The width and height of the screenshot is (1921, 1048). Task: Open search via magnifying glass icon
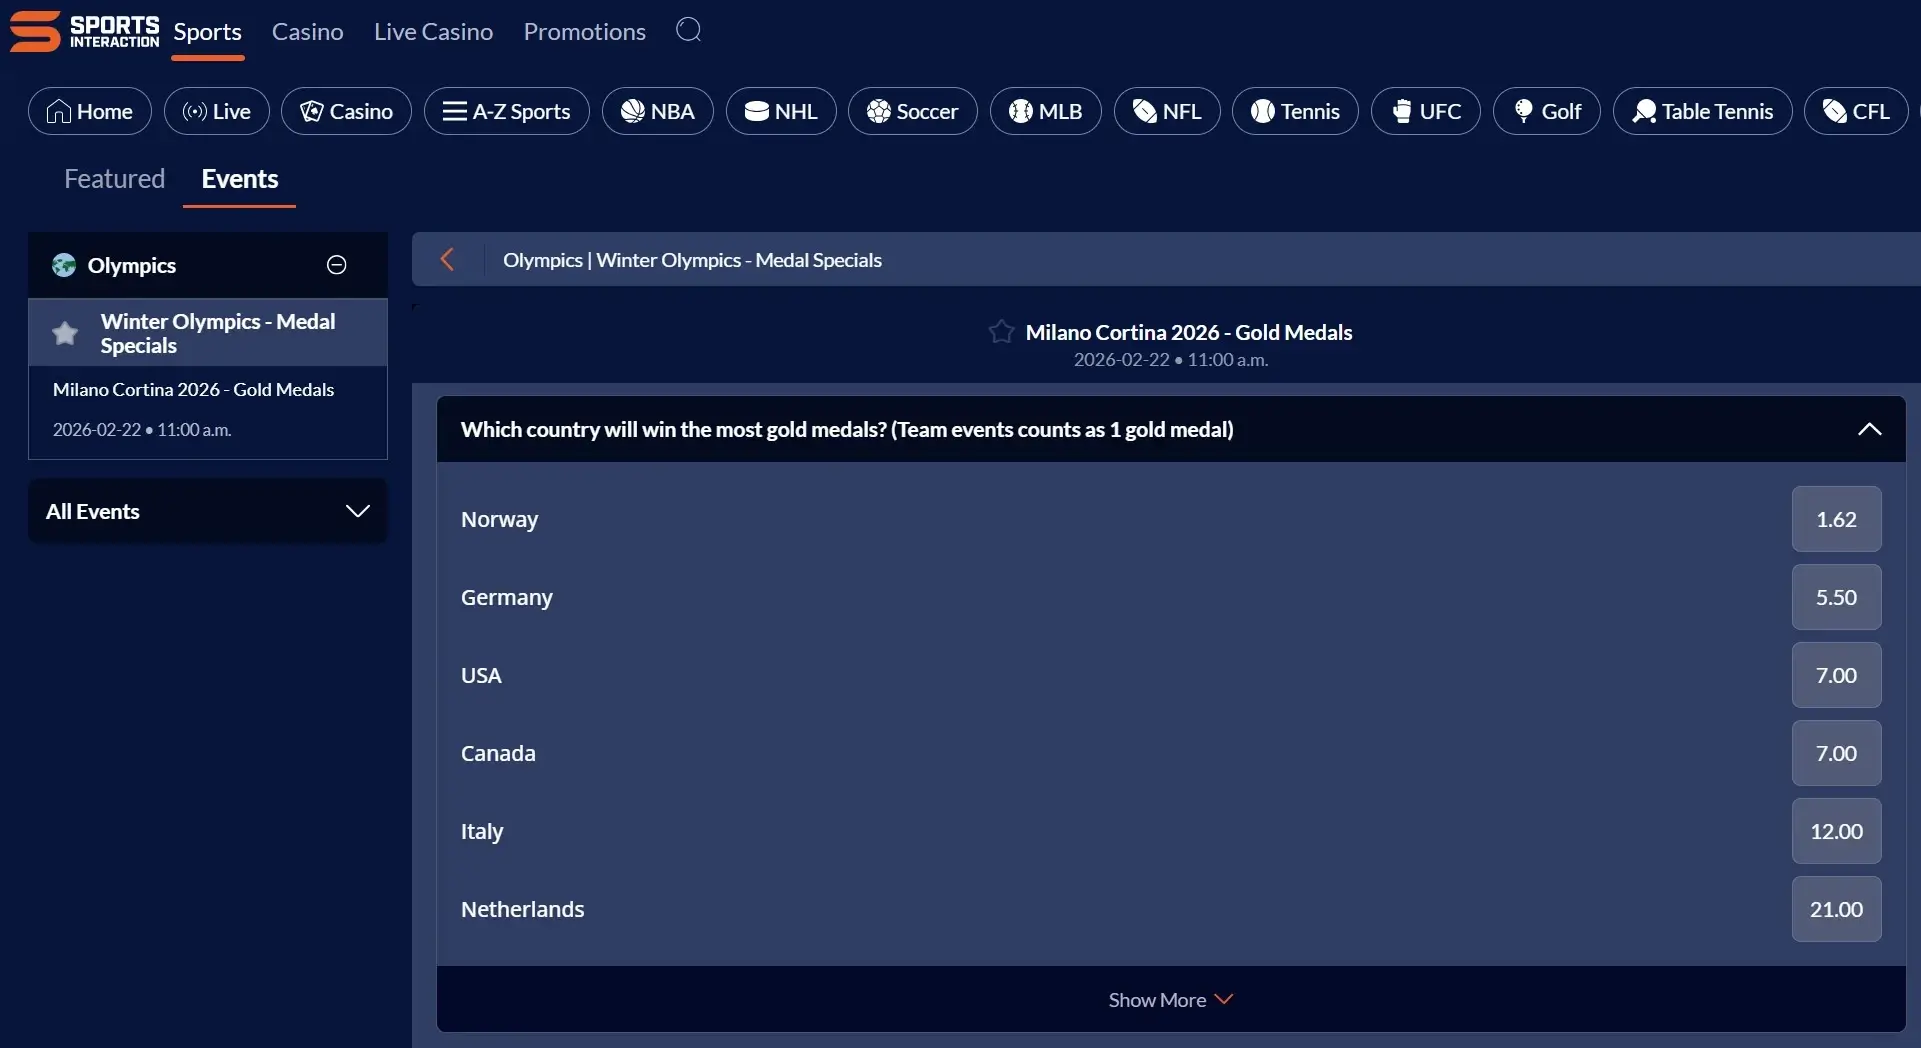[689, 30]
